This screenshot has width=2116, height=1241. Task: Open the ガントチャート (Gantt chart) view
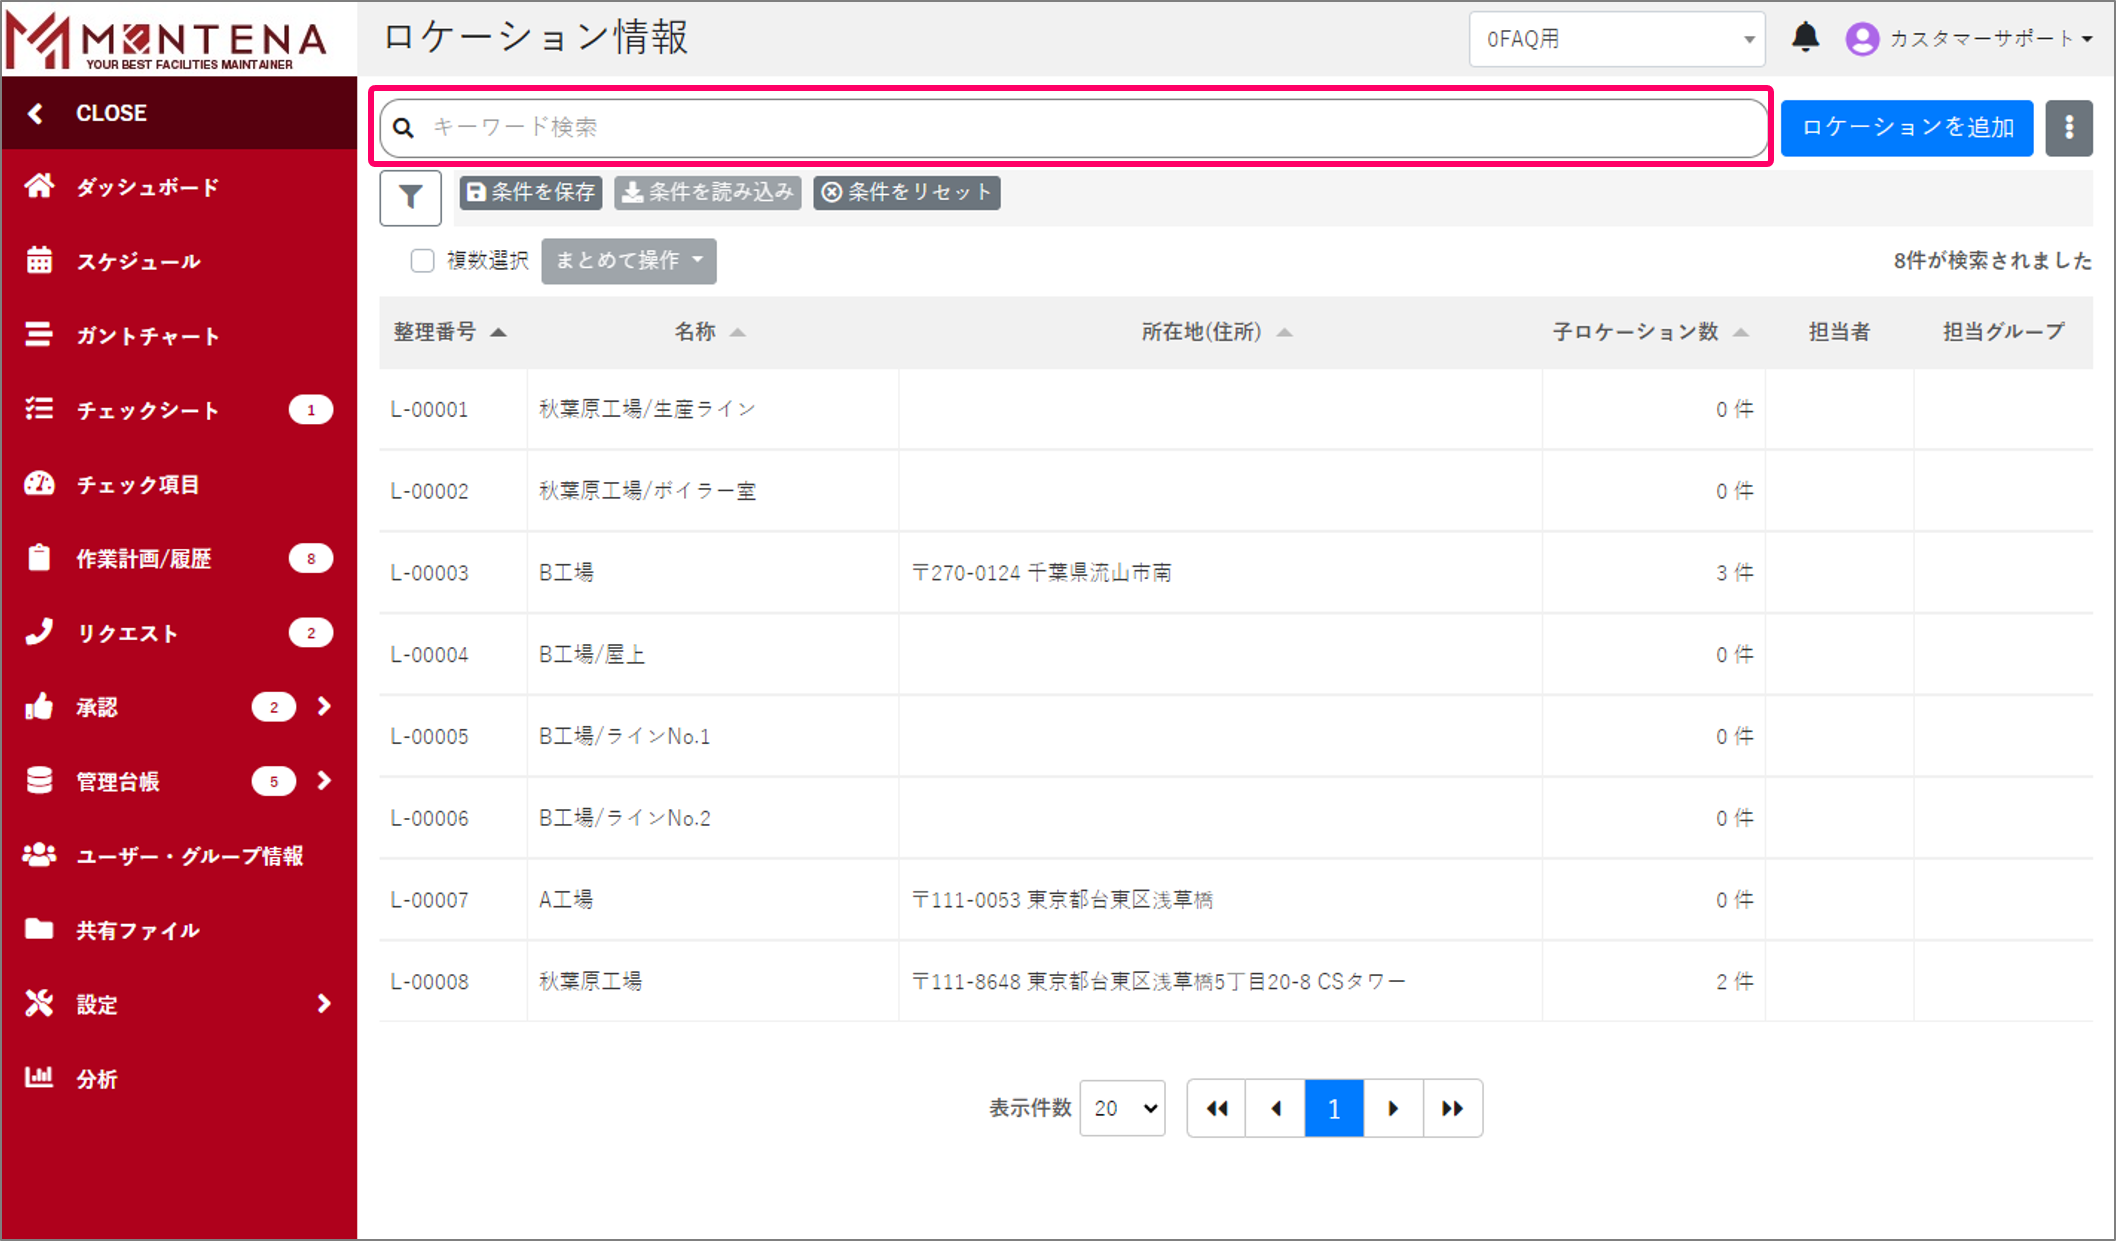pos(148,336)
